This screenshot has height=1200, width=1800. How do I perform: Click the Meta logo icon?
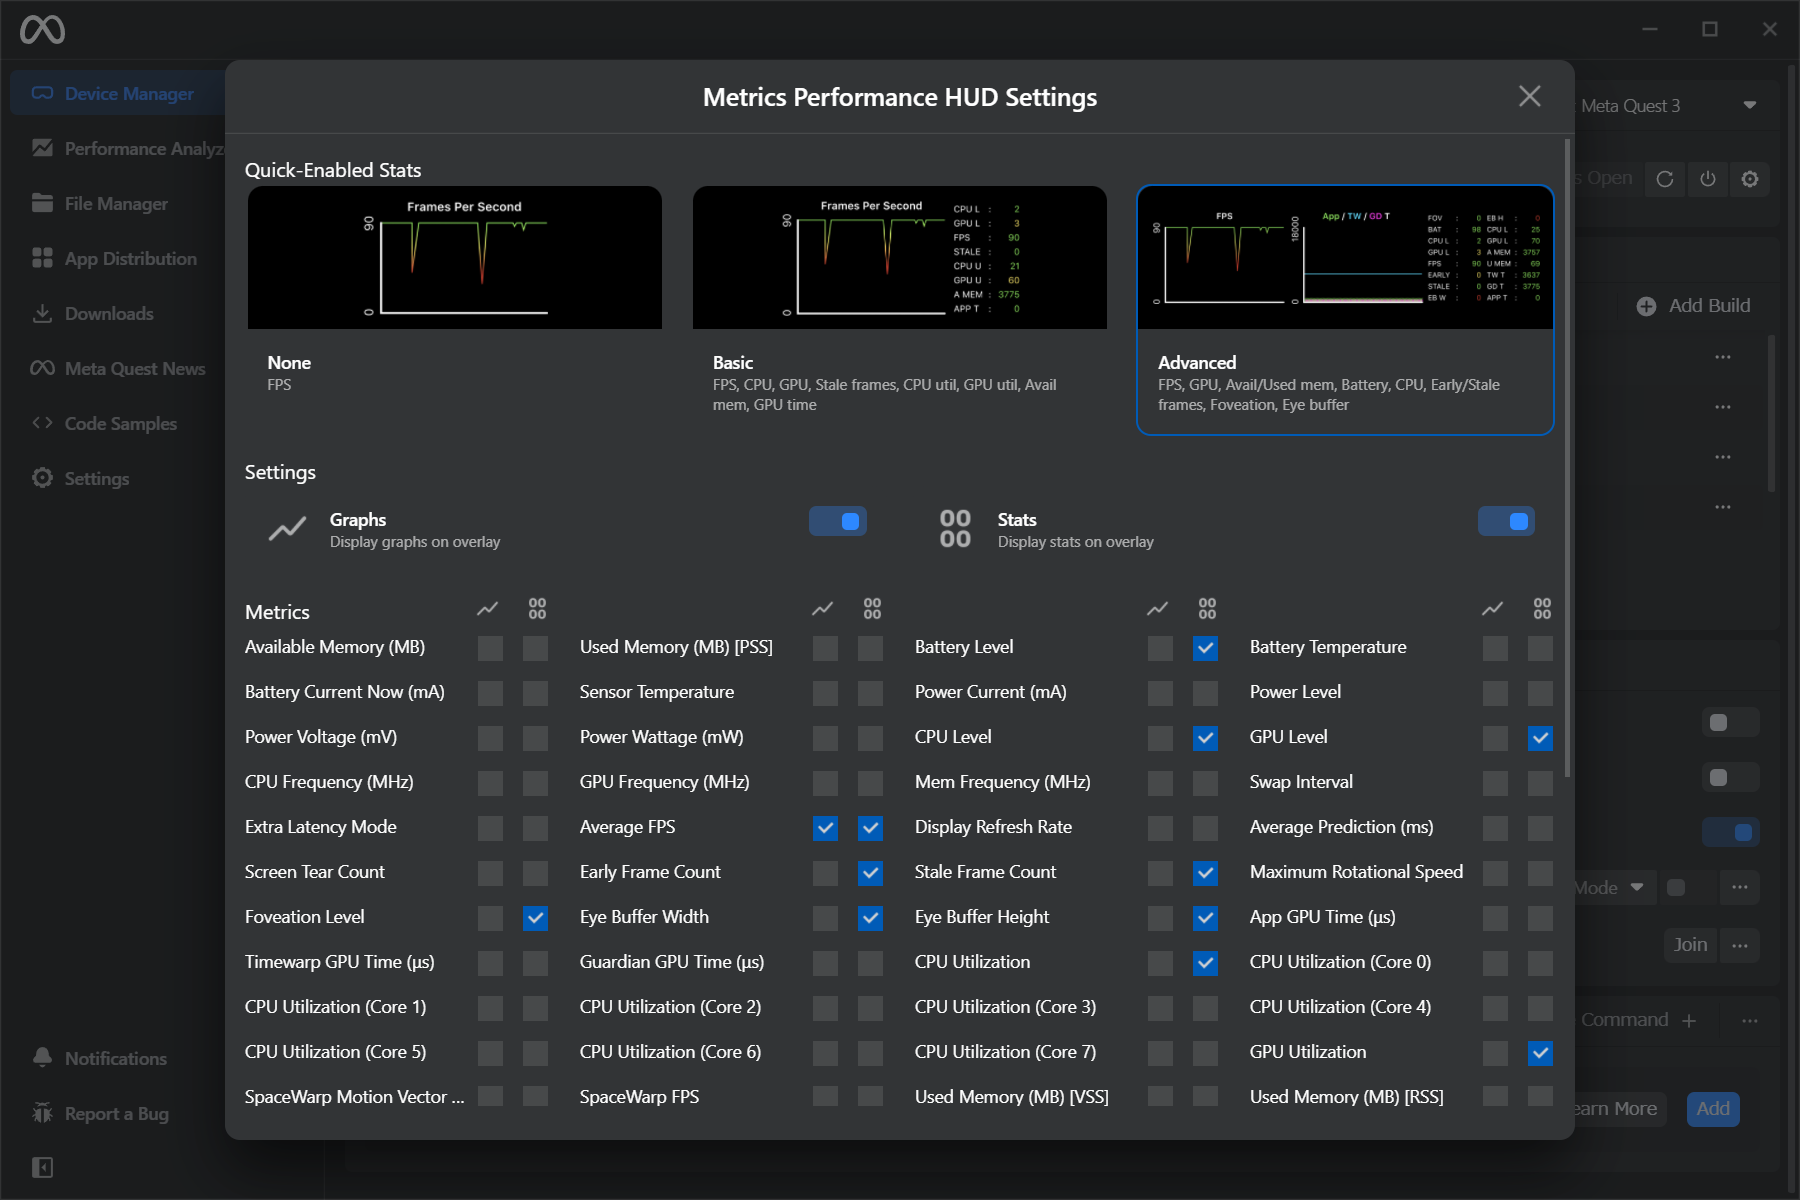(42, 30)
